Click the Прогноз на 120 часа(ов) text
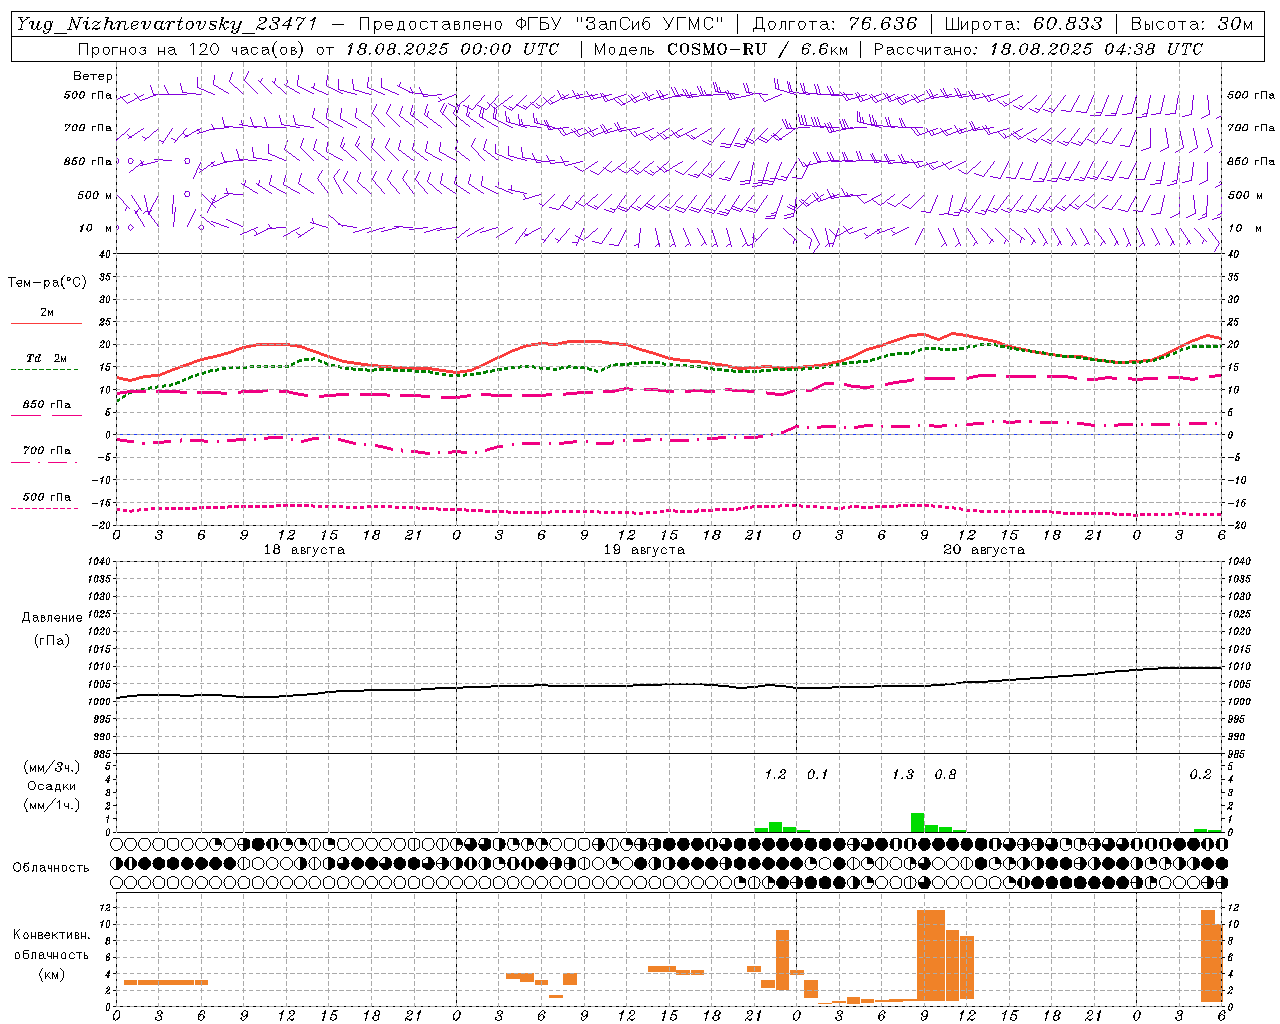The image size is (1280, 1024). 192,49
